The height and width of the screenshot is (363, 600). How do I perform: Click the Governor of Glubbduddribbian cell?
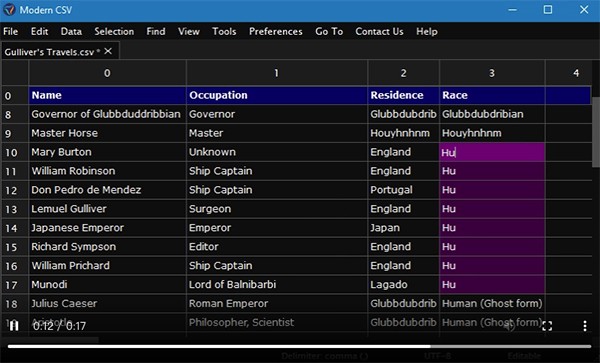click(107, 114)
